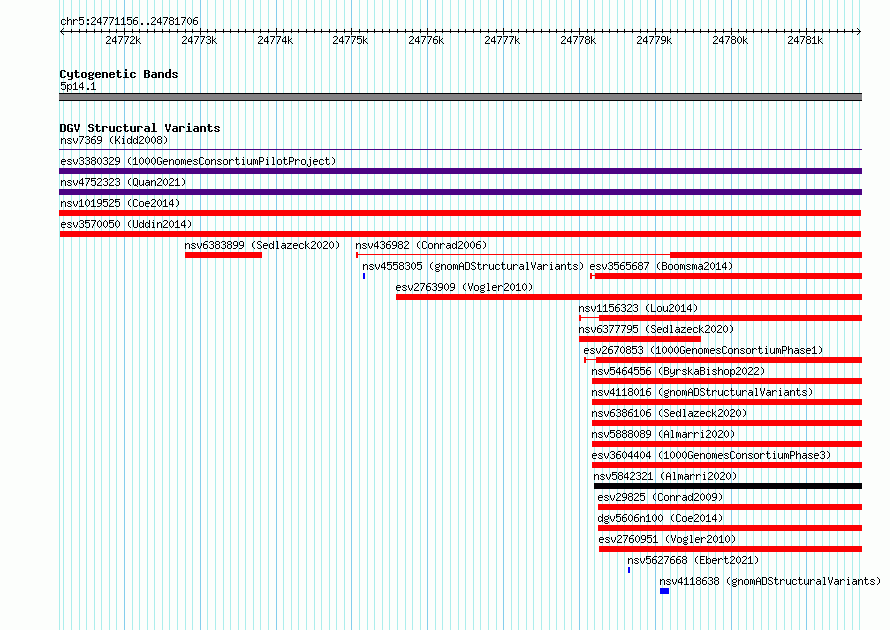Select the esv3570050 (Uddin2014) label
Viewport: 890px width, 630px height.
pos(126,224)
